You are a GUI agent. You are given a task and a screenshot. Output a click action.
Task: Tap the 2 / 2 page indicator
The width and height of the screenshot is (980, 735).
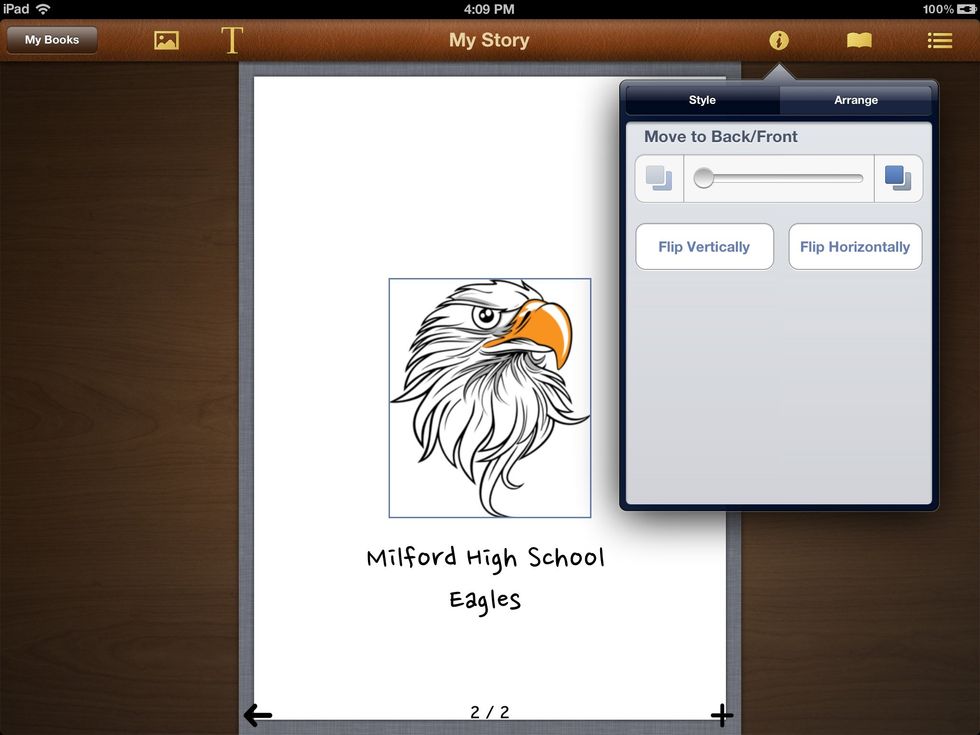(490, 712)
